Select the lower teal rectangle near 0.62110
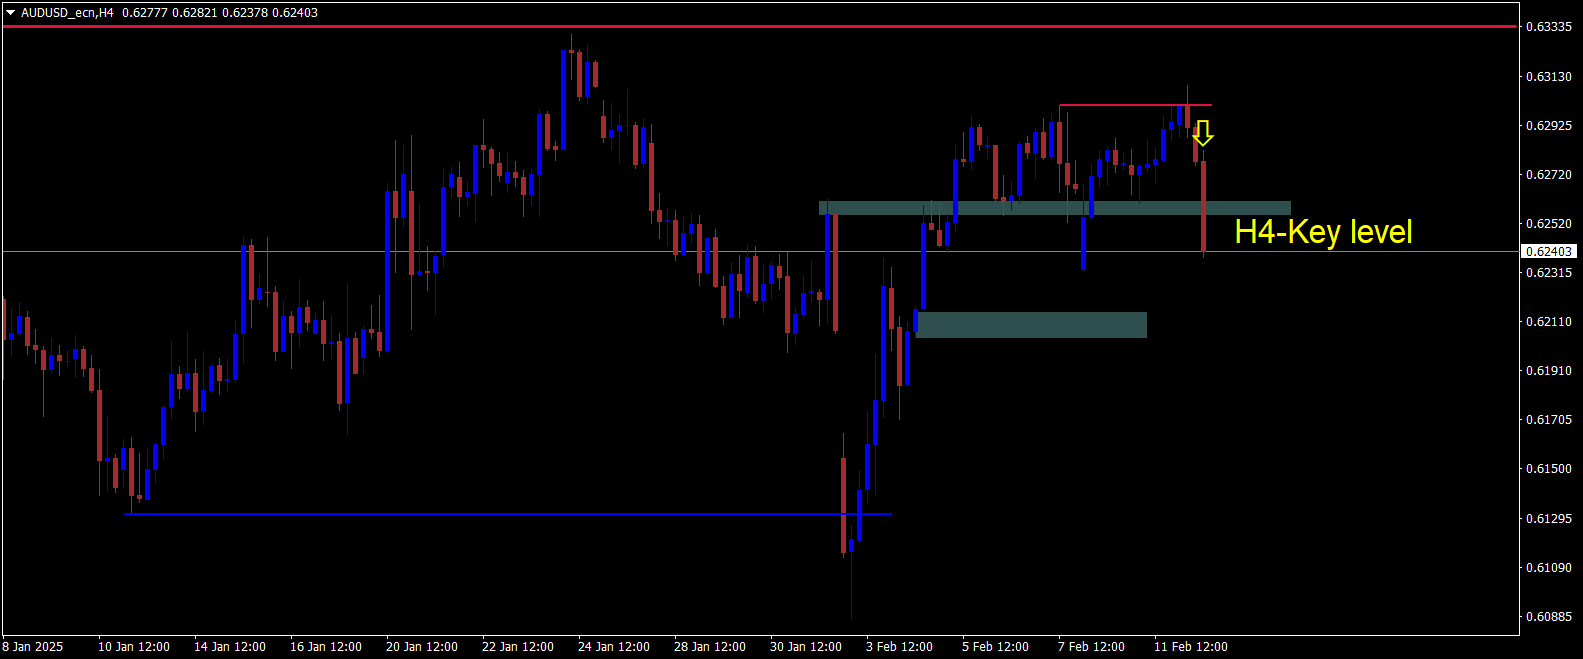 tap(1031, 325)
